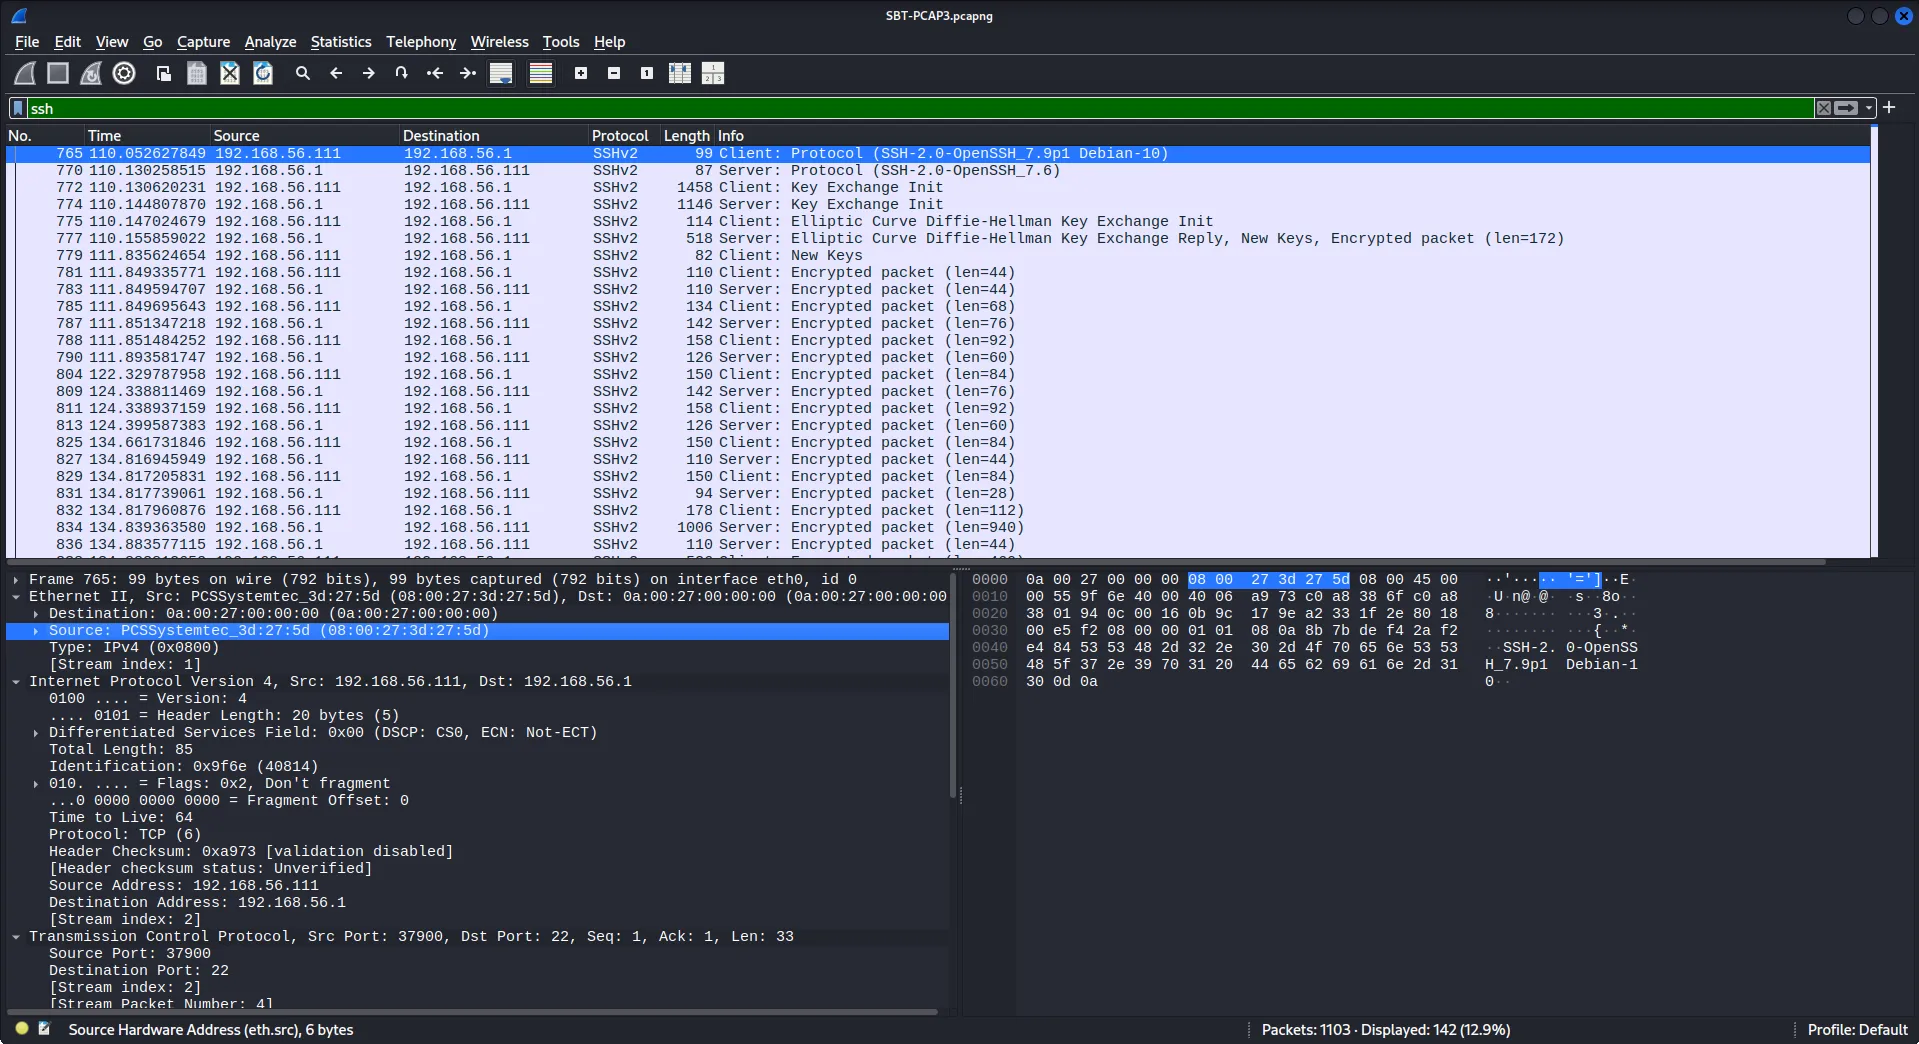Open capture file properties status icon

point(44,1028)
